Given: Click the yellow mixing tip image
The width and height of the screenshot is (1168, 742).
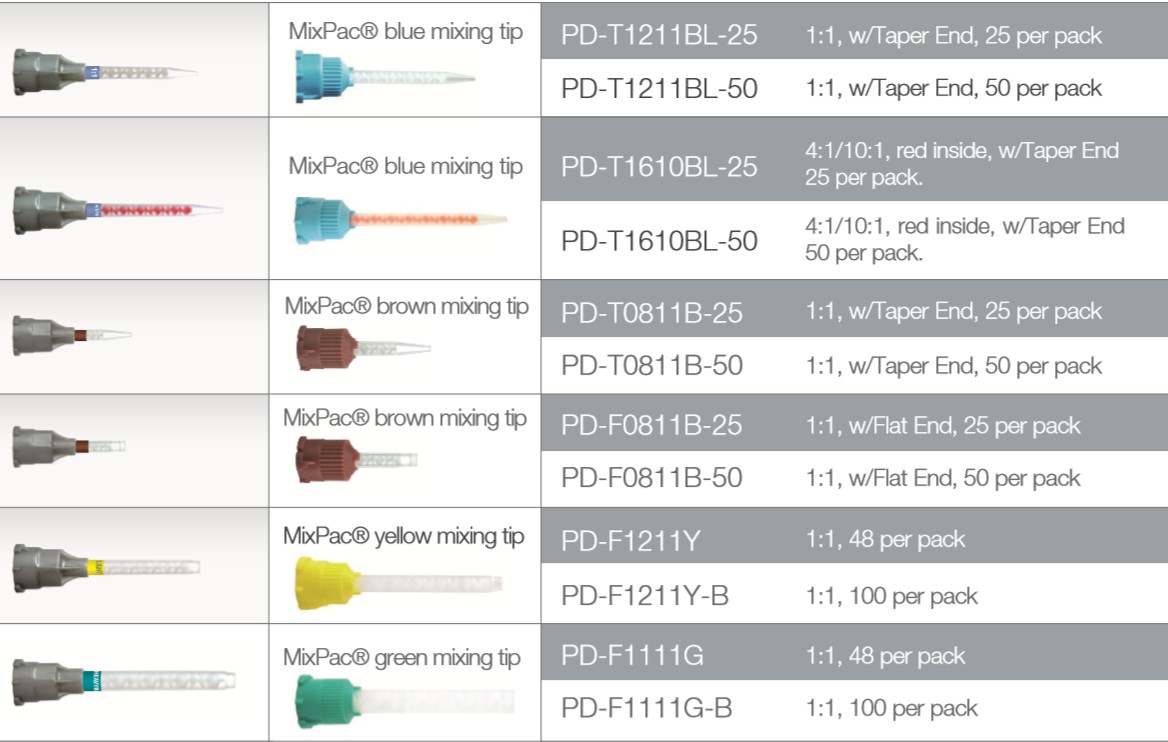Looking at the screenshot, I should pos(399,583).
